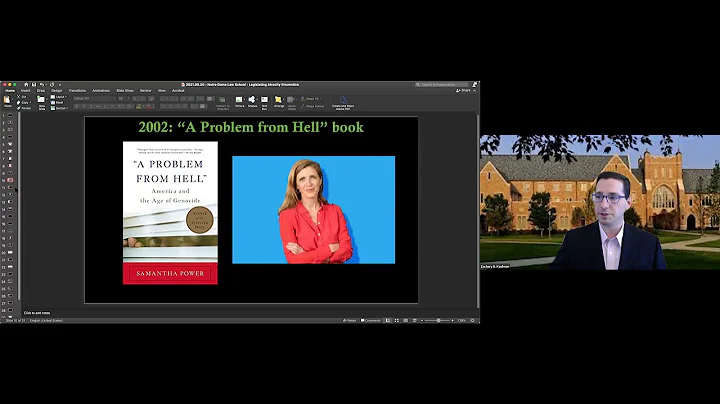Open the Acrobat ribbon tab
This screenshot has height=404, width=720.
point(178,90)
